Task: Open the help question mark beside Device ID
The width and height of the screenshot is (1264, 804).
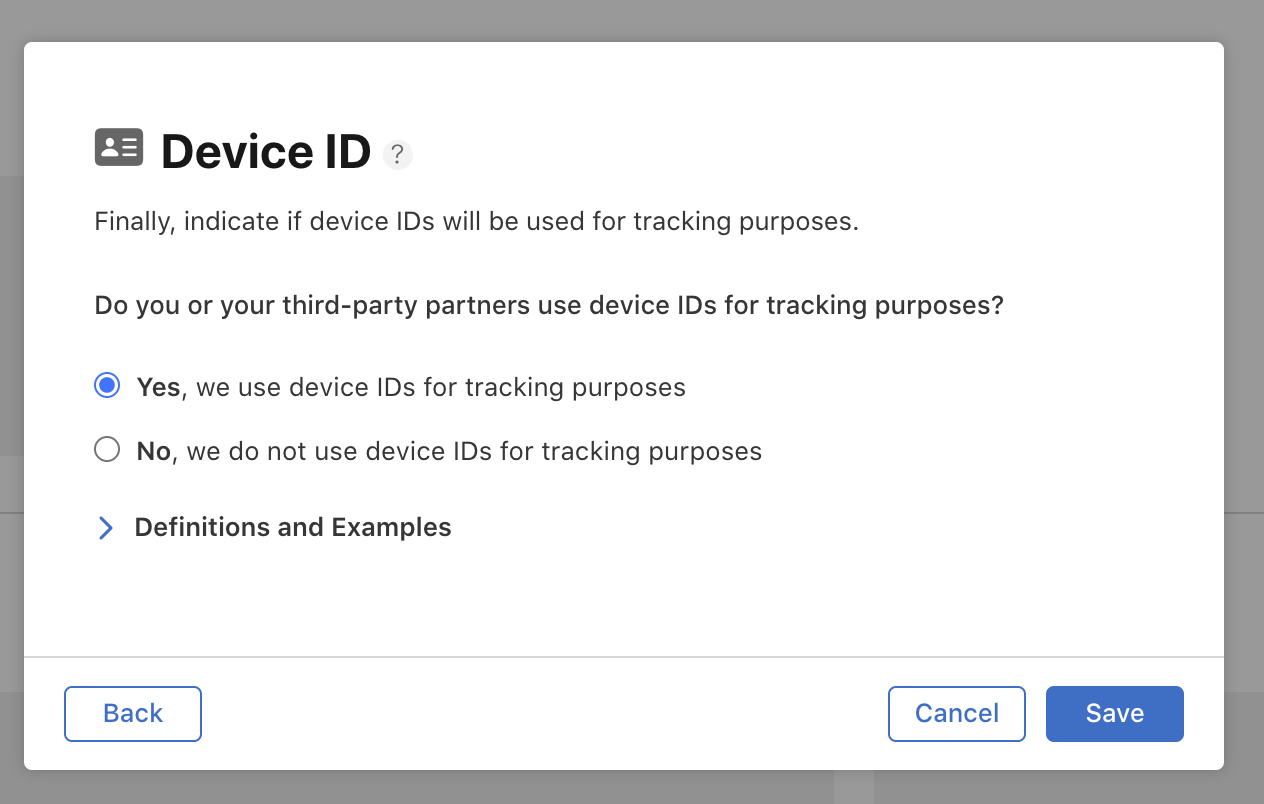Action: point(398,154)
